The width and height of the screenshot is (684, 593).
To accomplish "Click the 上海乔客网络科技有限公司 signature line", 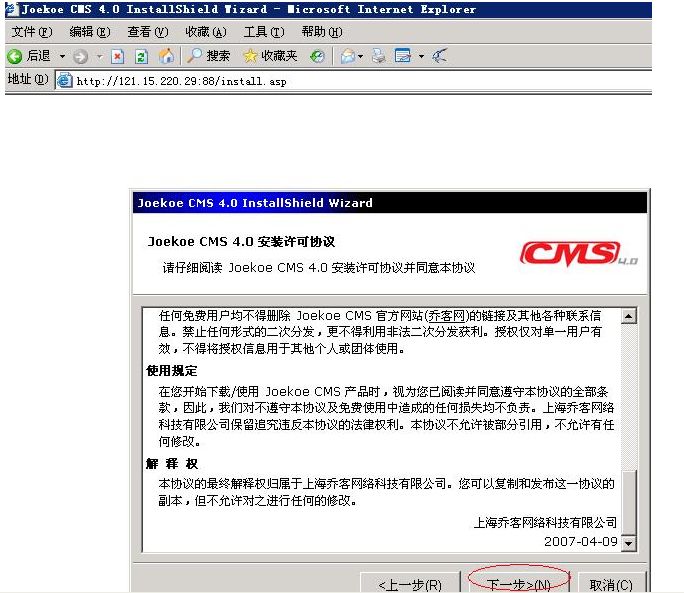I will tap(545, 522).
